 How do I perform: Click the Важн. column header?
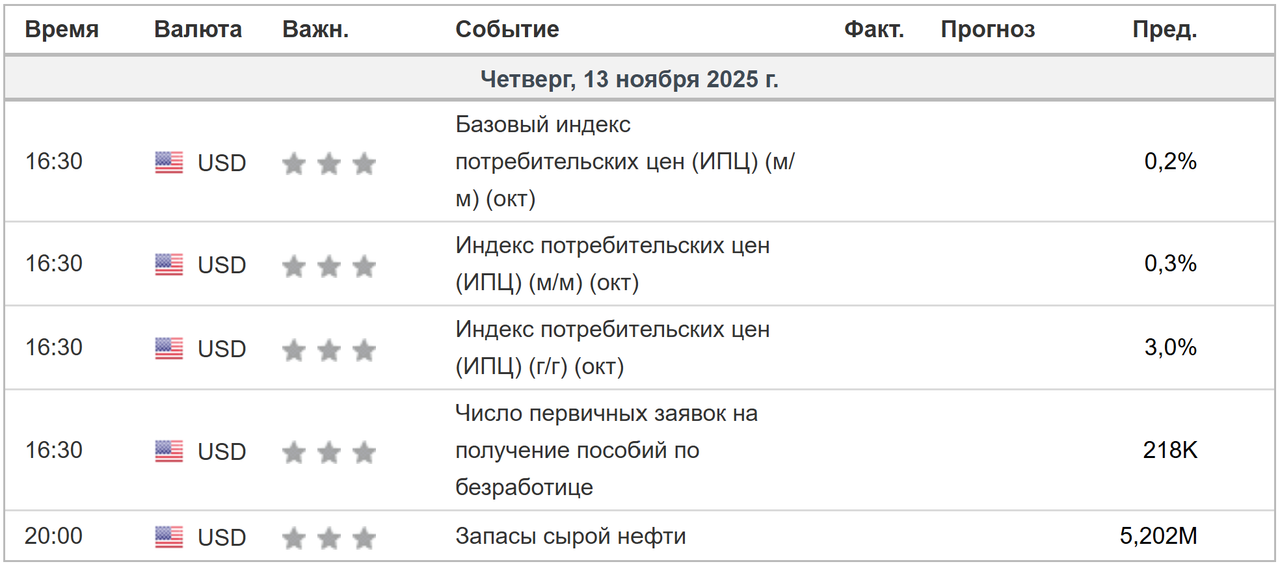click(x=316, y=30)
